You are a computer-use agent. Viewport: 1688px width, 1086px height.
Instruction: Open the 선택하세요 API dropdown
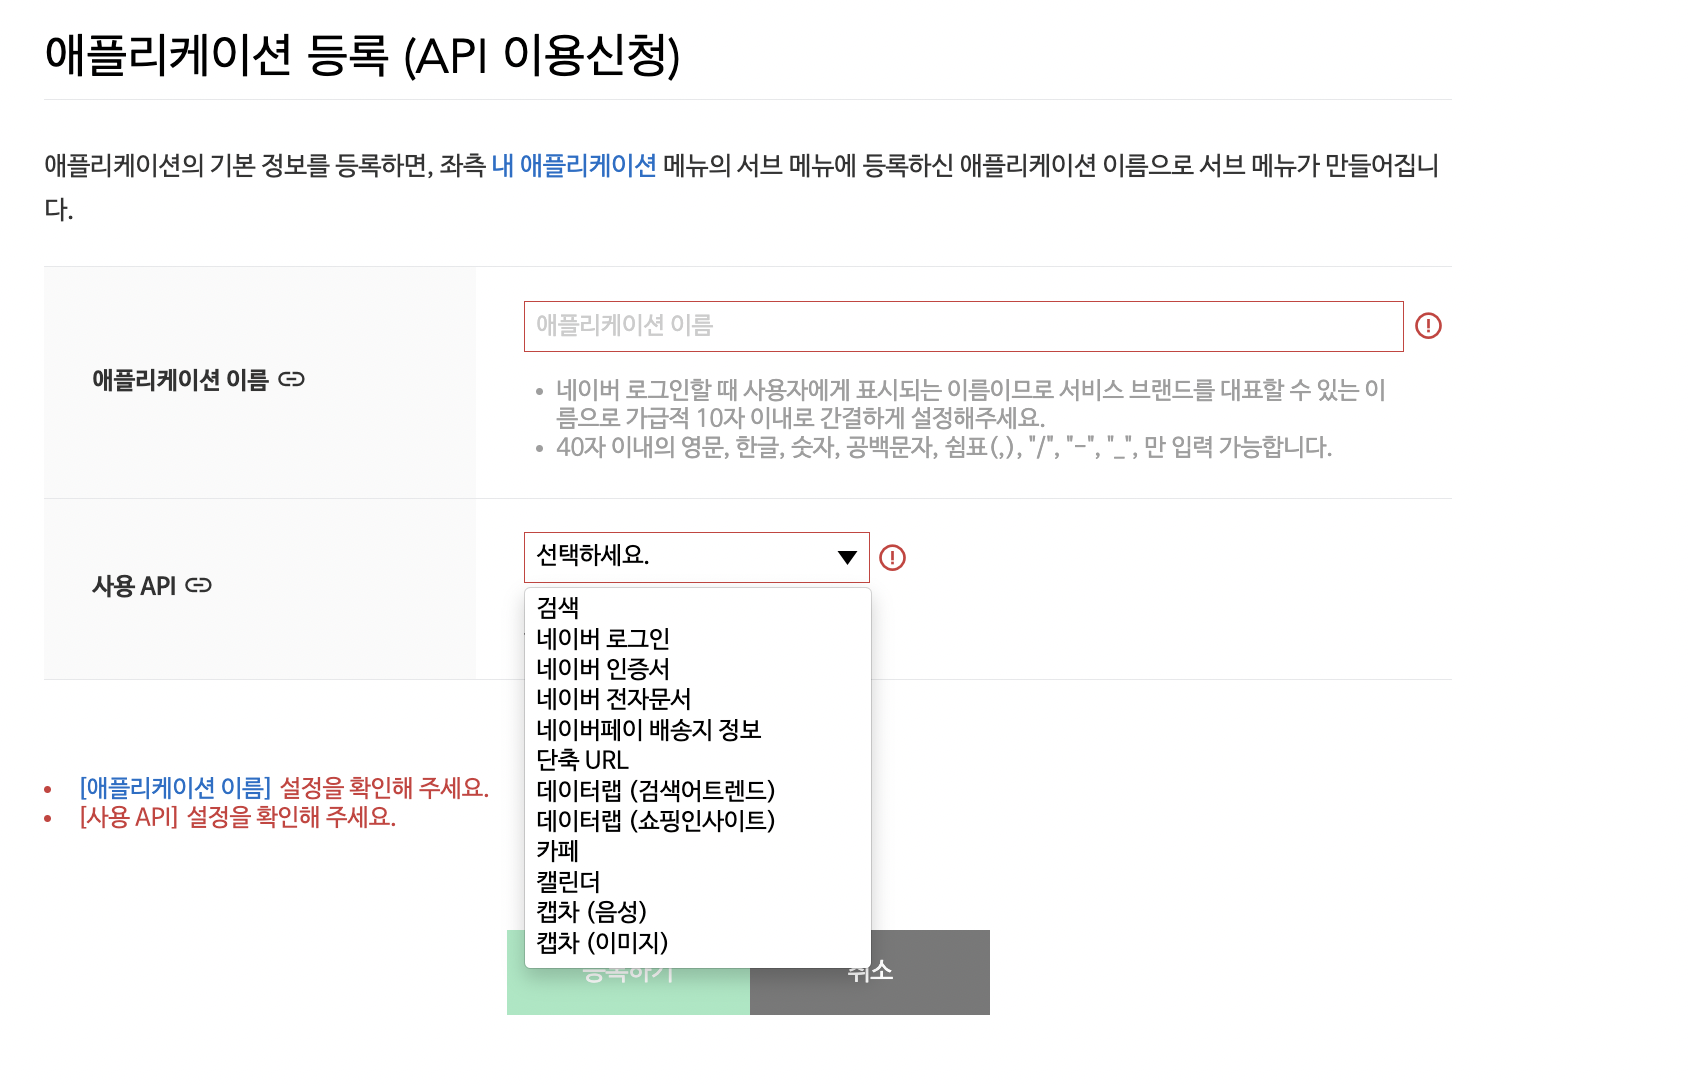coord(696,557)
